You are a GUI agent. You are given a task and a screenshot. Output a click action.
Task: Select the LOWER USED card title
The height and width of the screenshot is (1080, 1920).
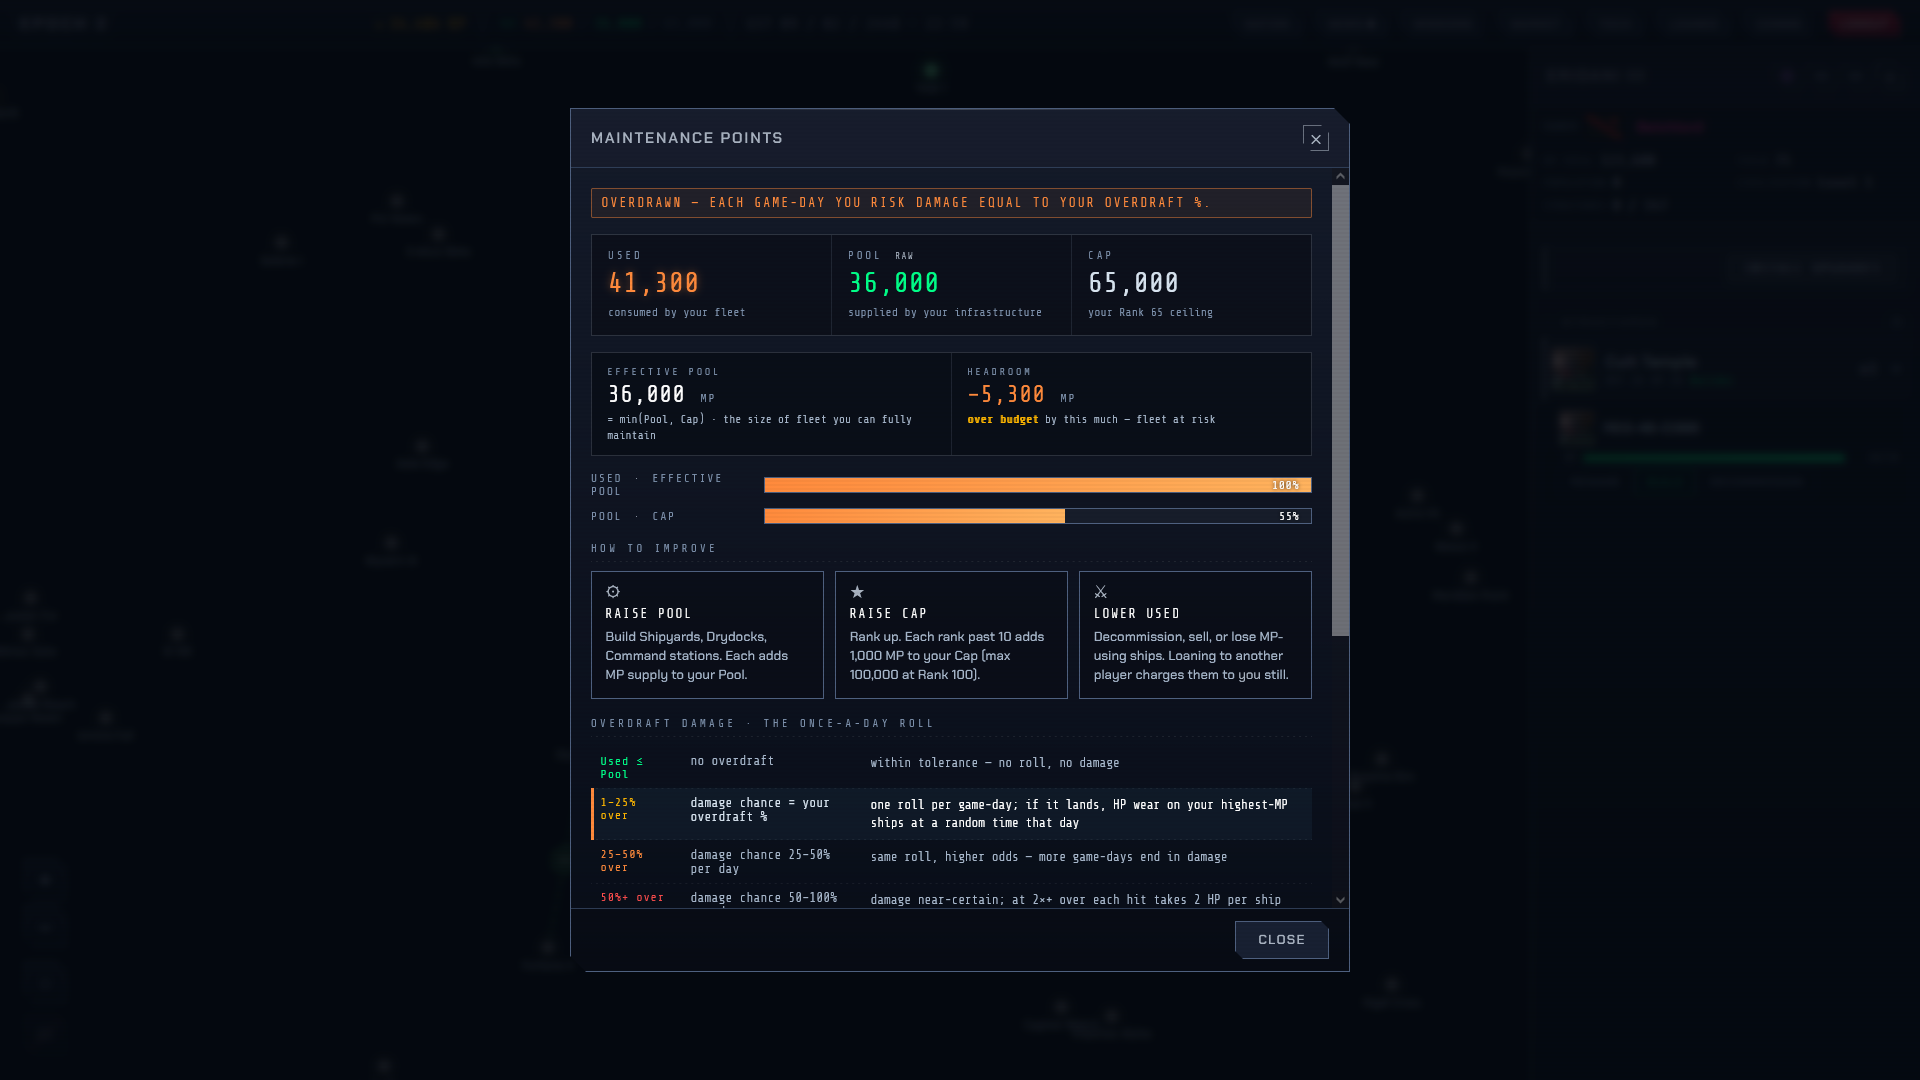click(1137, 614)
